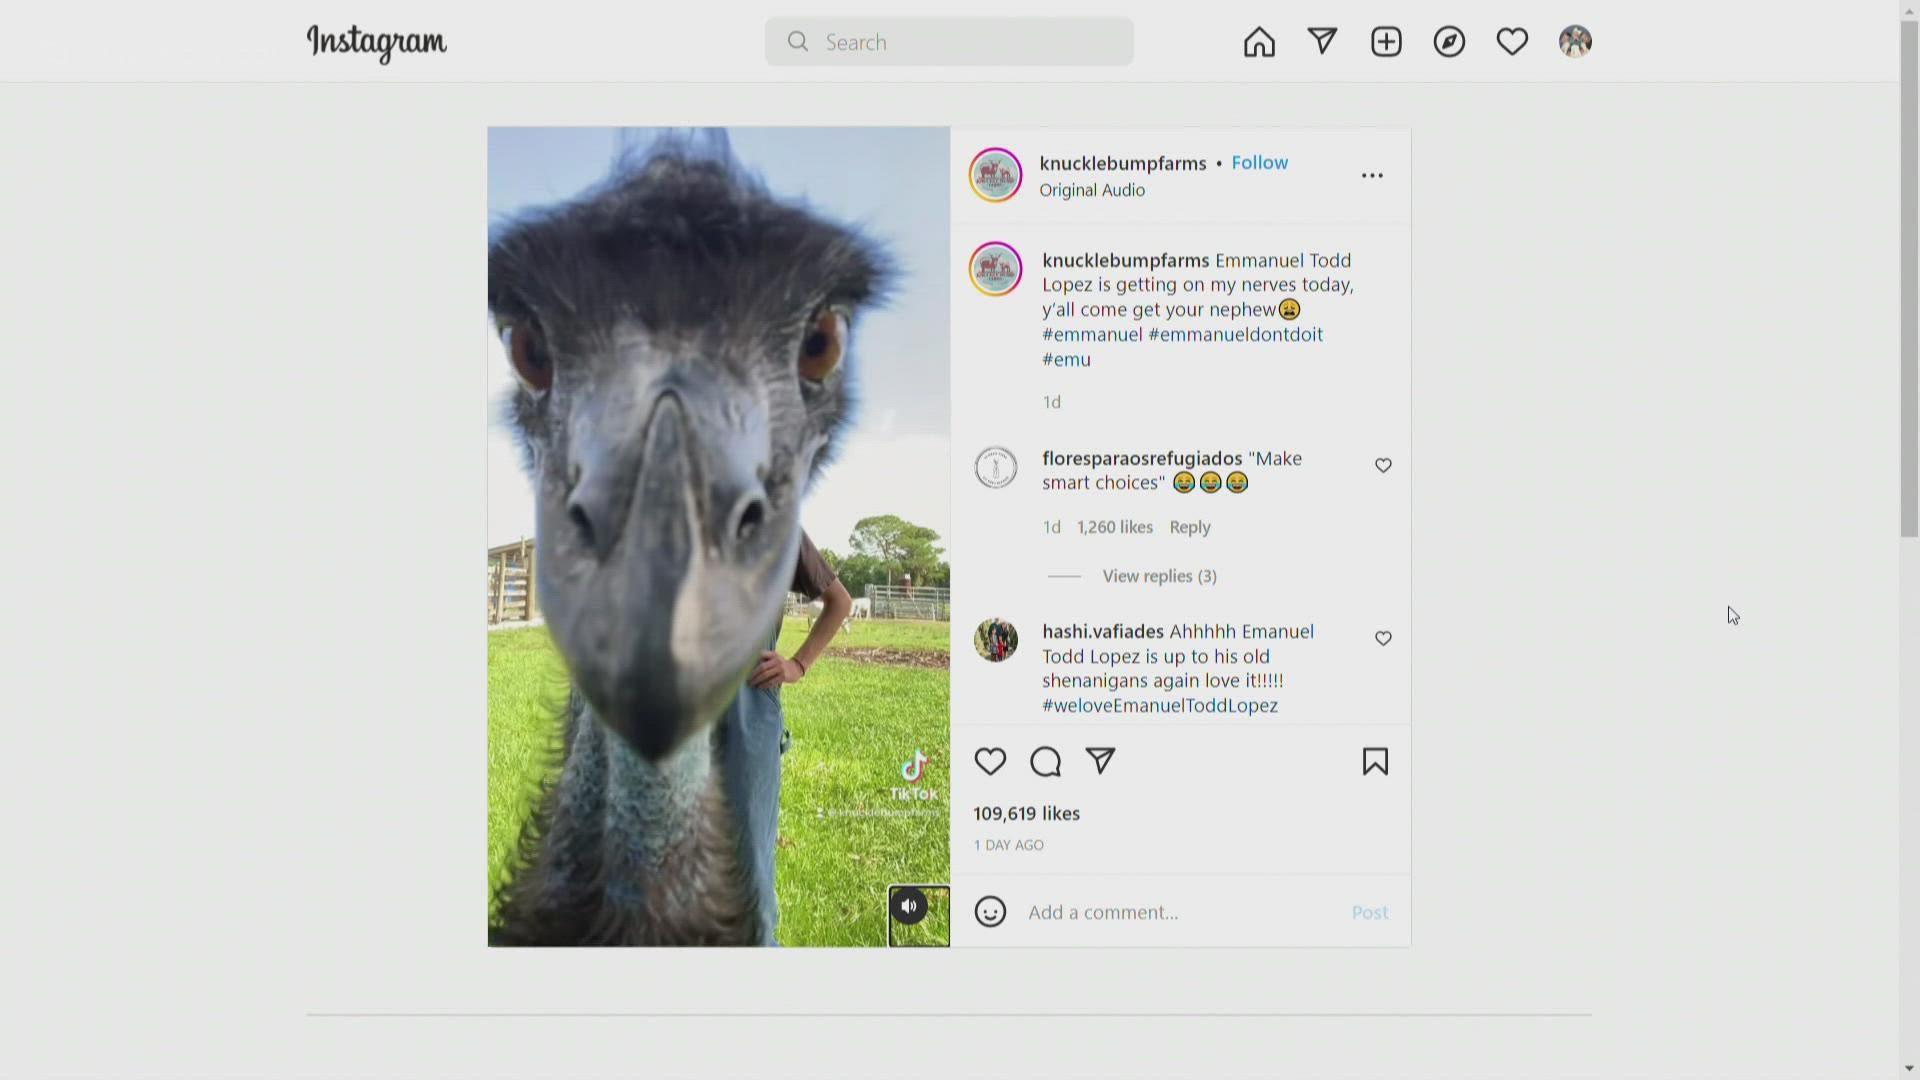Save post with bookmark icon
The image size is (1920, 1080).
(1375, 762)
